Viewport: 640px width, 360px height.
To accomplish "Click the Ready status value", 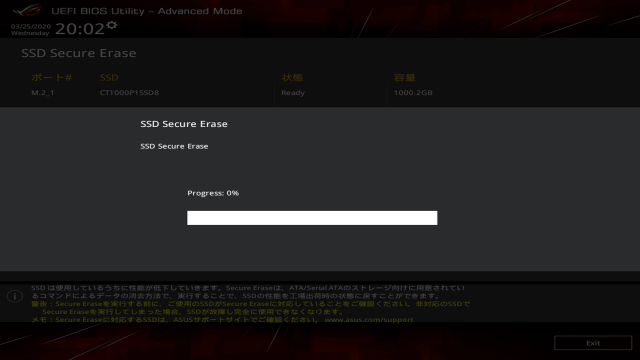I will [x=293, y=93].
